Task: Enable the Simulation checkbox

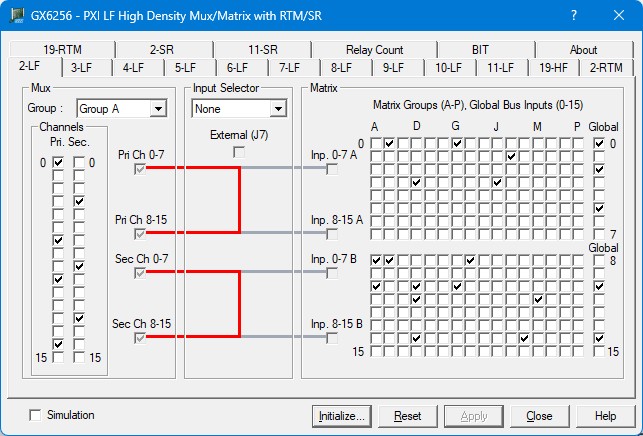Action: tap(37, 415)
